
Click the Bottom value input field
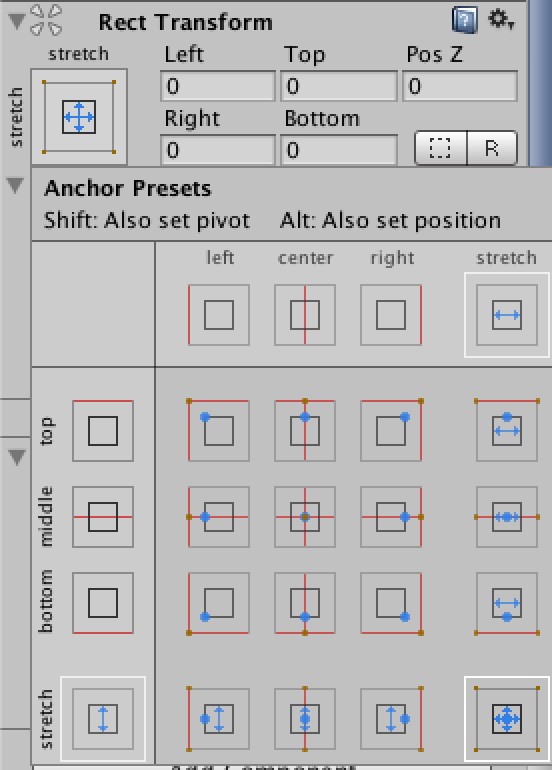338,149
